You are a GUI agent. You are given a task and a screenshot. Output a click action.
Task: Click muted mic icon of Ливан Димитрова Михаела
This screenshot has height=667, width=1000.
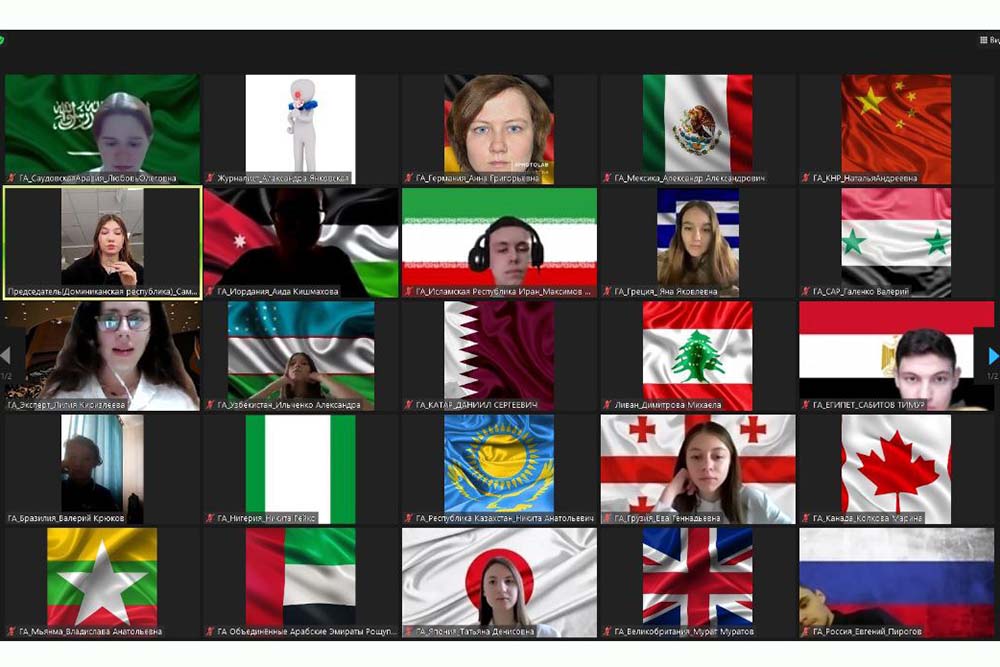[x=607, y=404]
